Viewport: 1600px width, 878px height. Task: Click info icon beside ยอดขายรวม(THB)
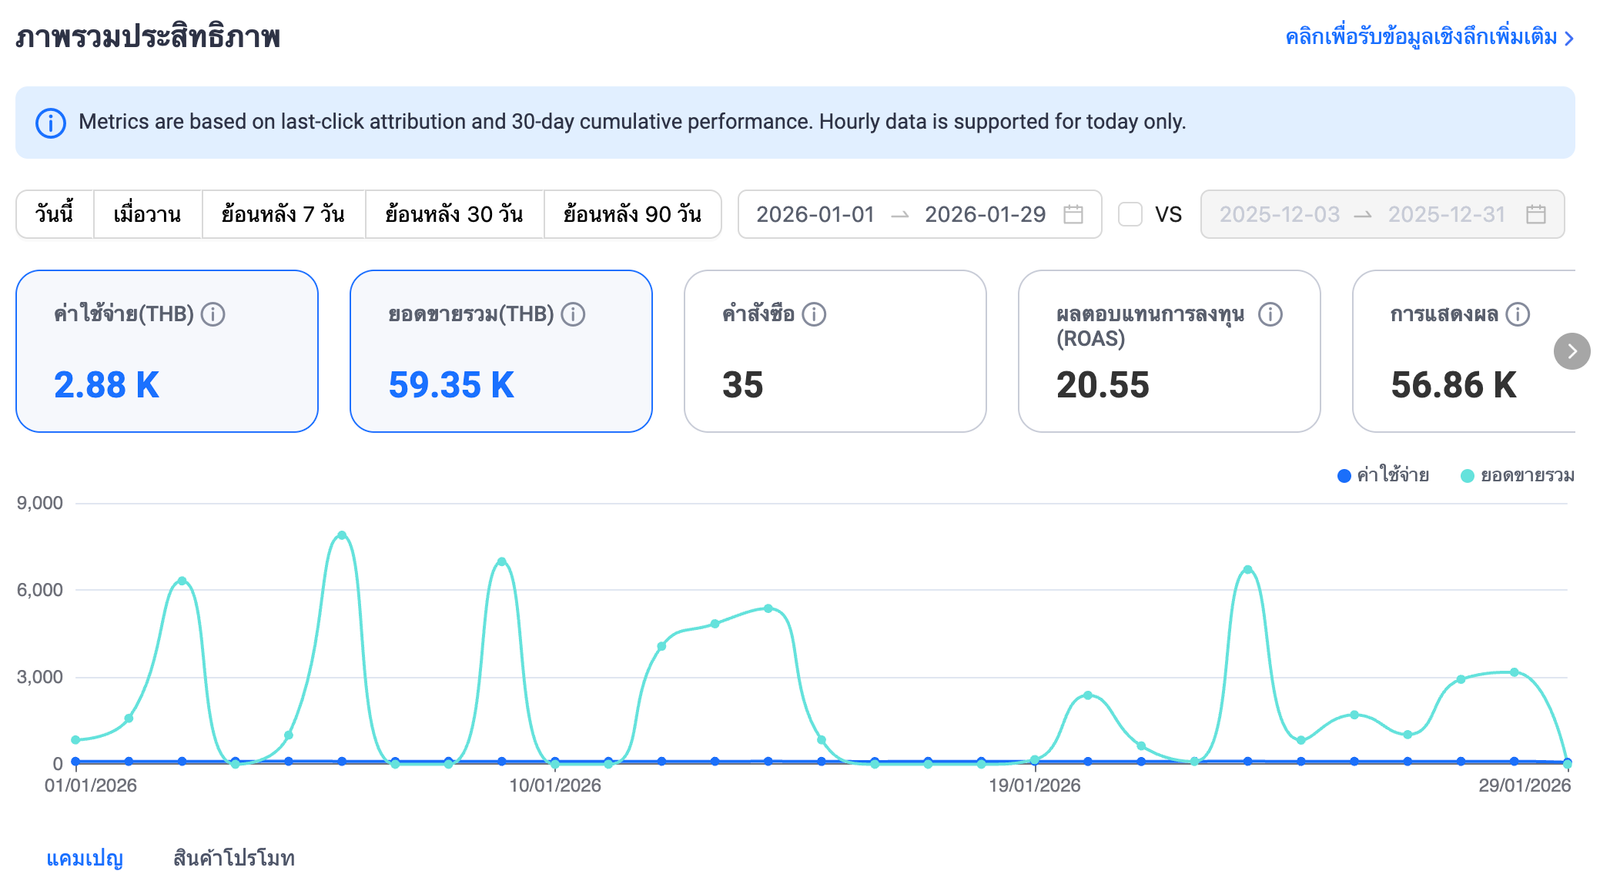click(573, 314)
